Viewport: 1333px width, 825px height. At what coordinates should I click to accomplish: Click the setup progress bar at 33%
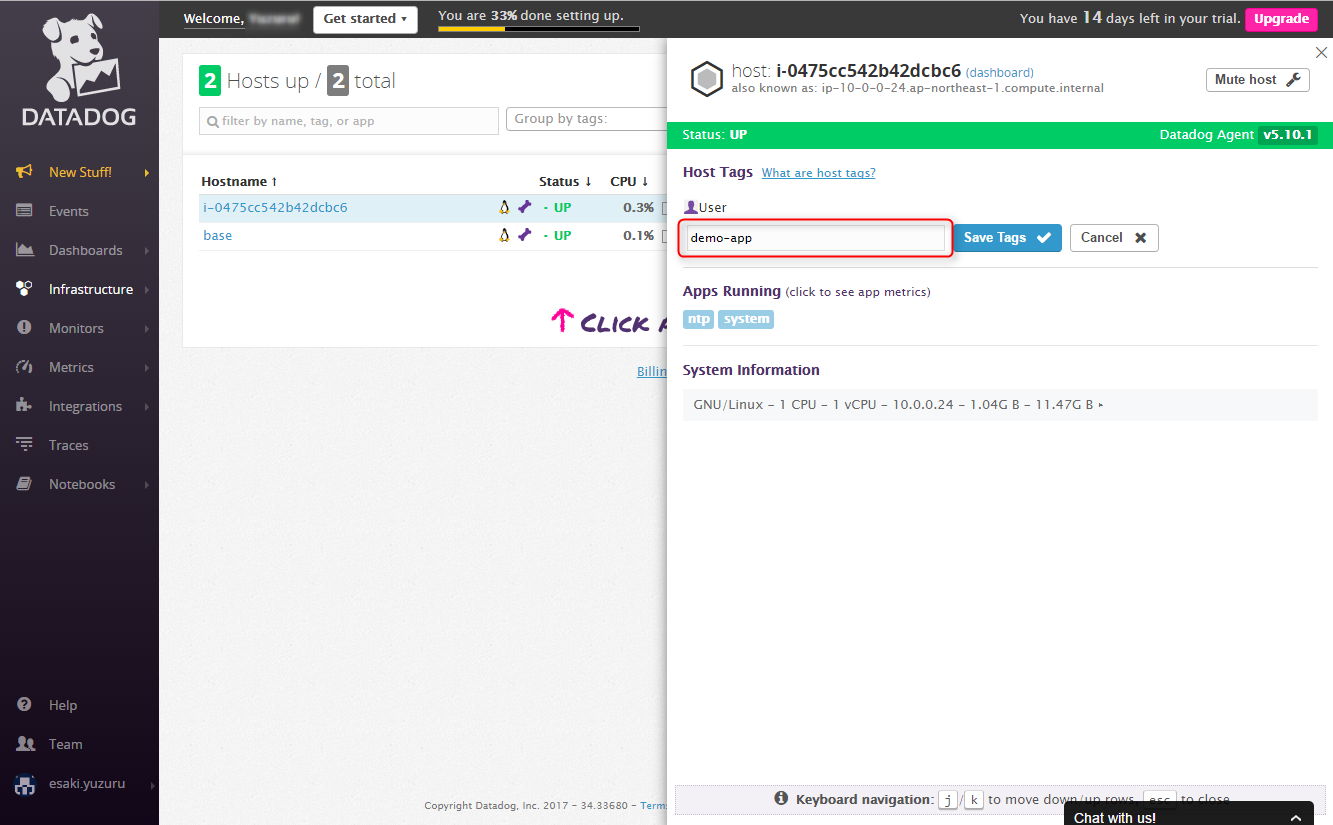coord(538,28)
